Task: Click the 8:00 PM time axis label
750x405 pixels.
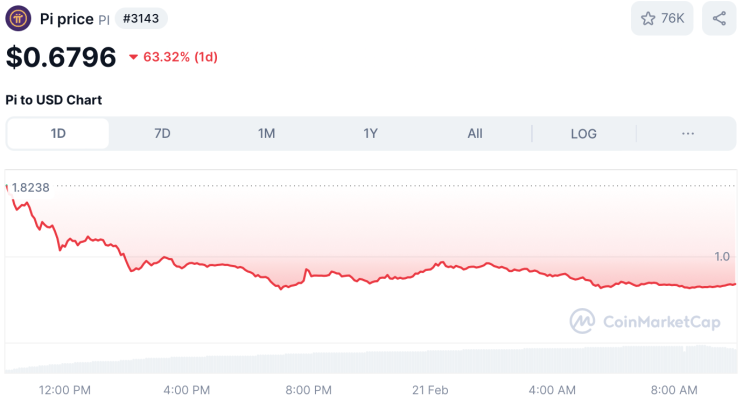Action: coord(308,389)
